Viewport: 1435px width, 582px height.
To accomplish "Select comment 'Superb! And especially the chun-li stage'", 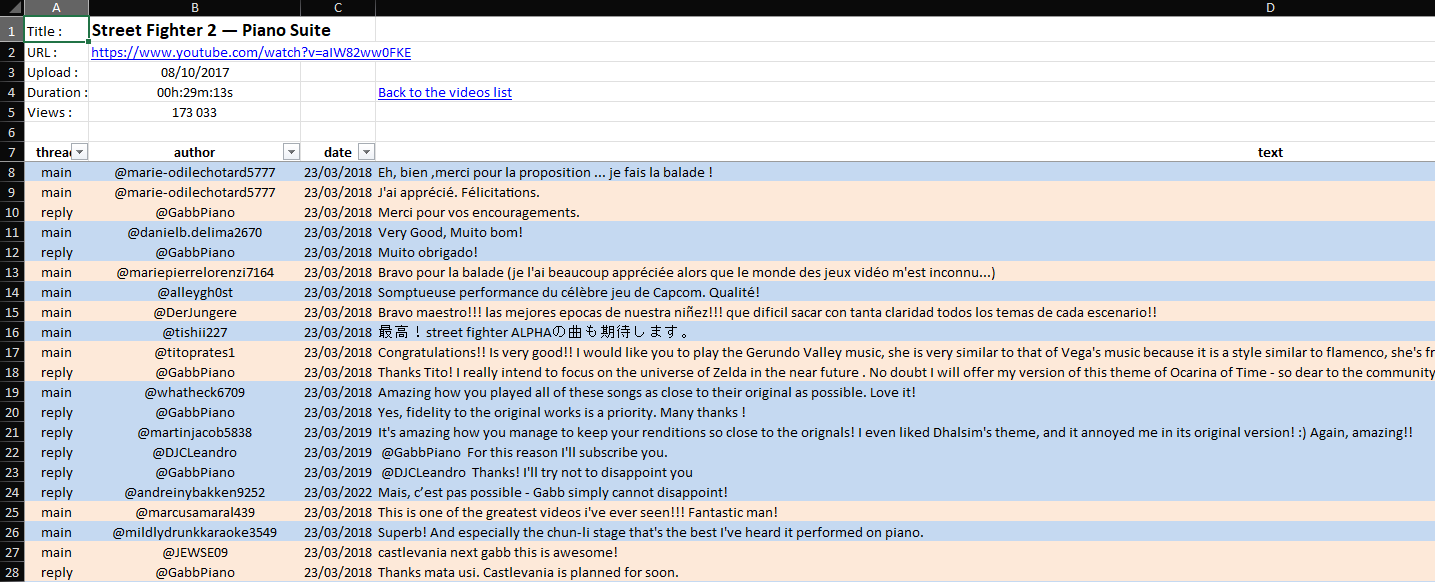I will tap(905, 532).
